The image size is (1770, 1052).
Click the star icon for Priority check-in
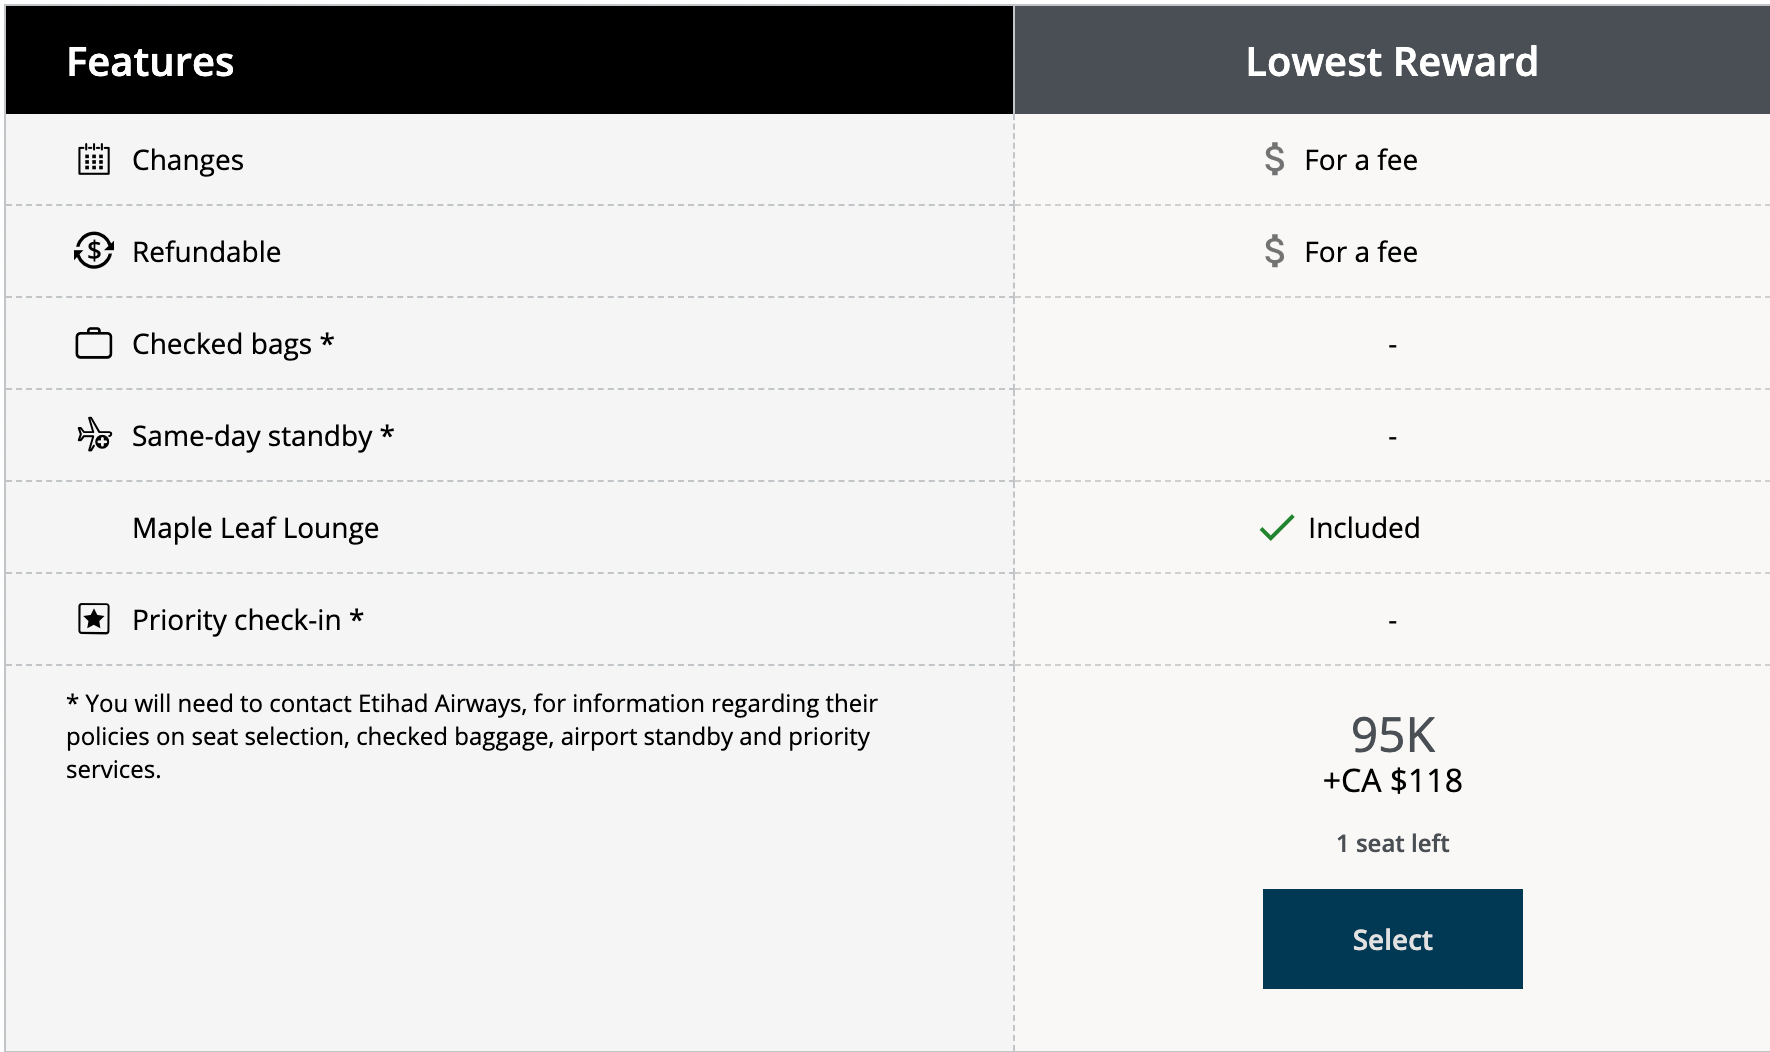(x=94, y=620)
